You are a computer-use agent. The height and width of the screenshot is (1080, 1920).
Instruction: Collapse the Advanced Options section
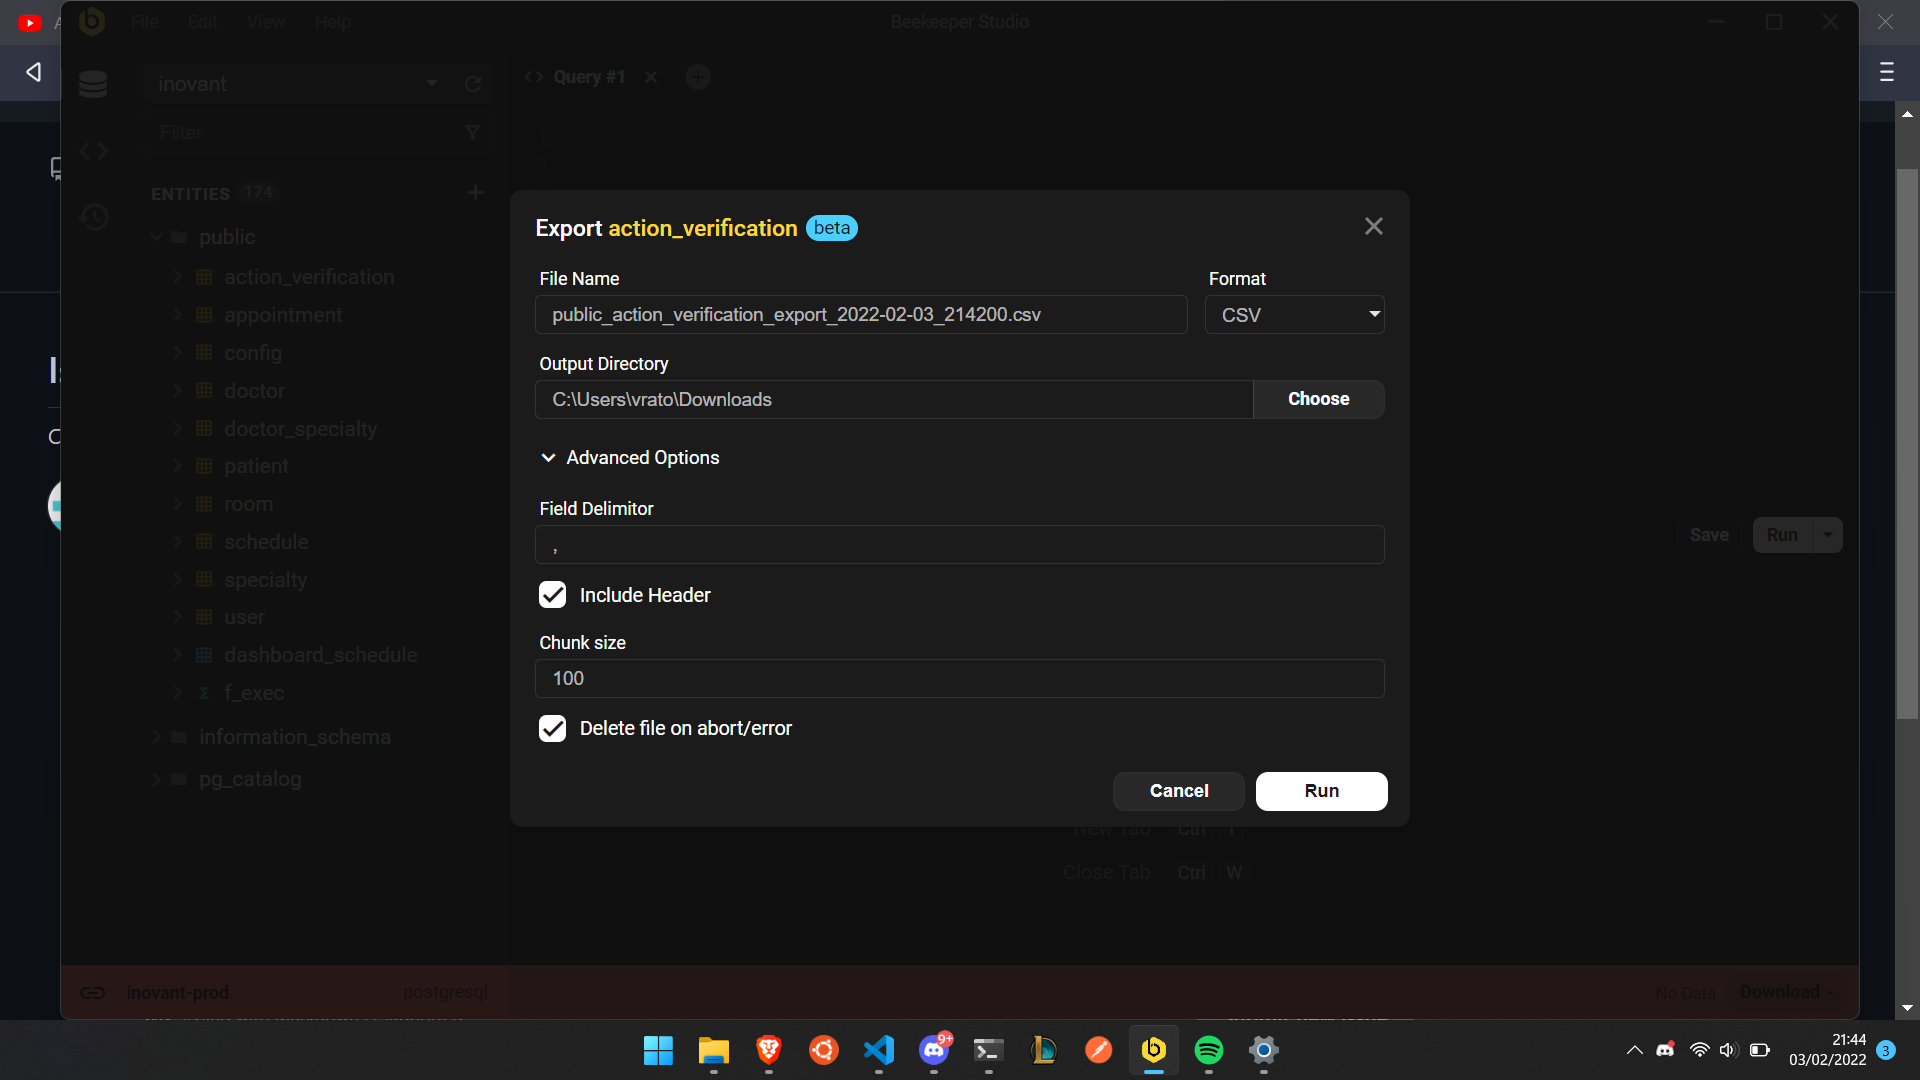pos(630,457)
